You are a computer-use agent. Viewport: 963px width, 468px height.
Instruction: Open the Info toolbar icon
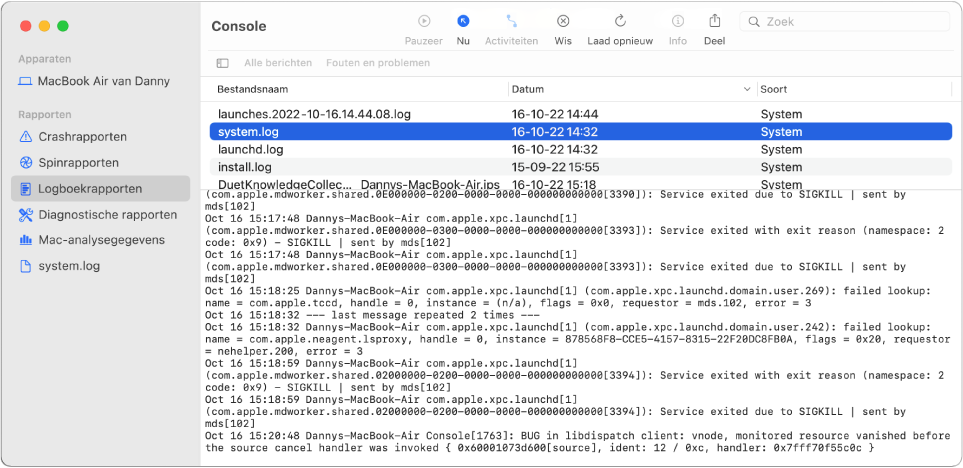tap(678, 21)
